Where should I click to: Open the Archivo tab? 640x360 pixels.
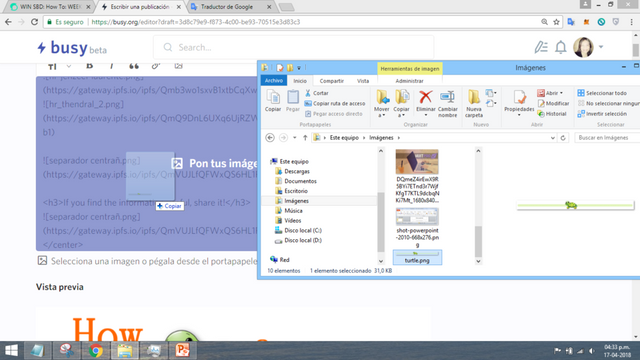click(273, 81)
